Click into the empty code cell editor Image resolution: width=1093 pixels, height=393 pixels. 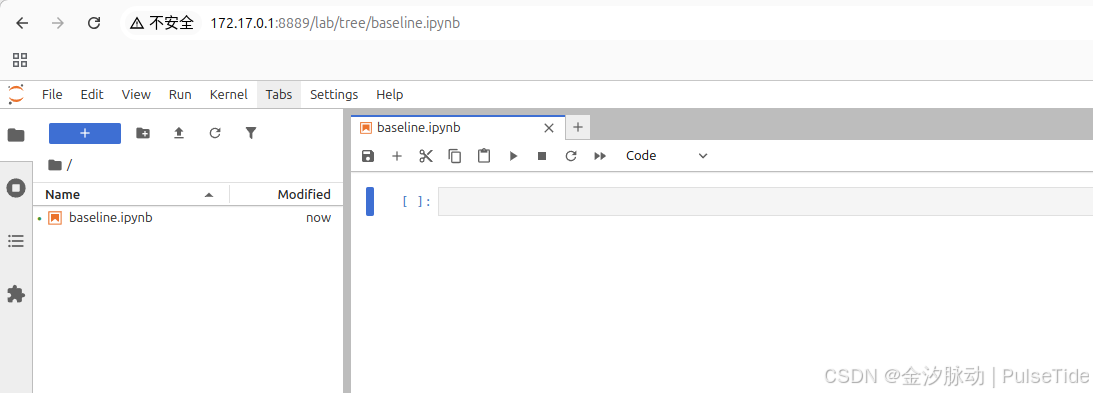pyautogui.click(x=765, y=201)
